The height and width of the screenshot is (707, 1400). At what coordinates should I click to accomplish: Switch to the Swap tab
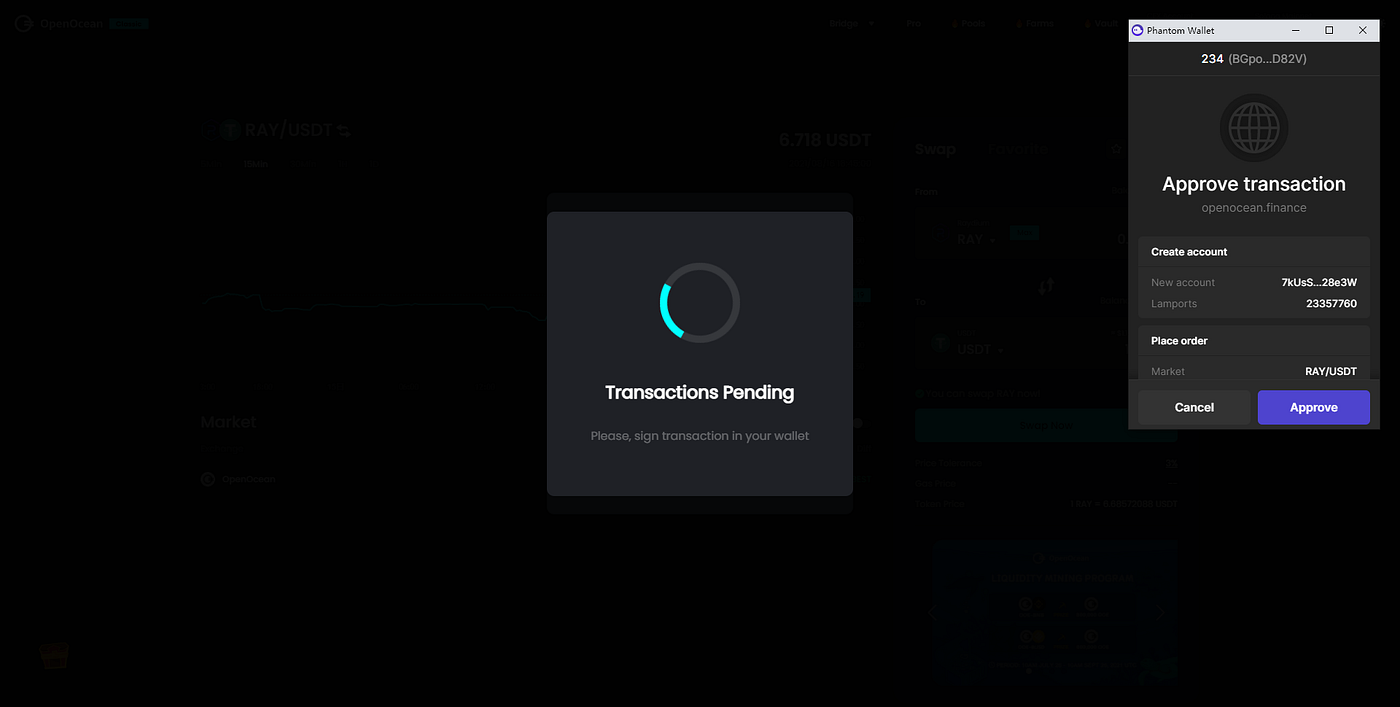coord(935,149)
